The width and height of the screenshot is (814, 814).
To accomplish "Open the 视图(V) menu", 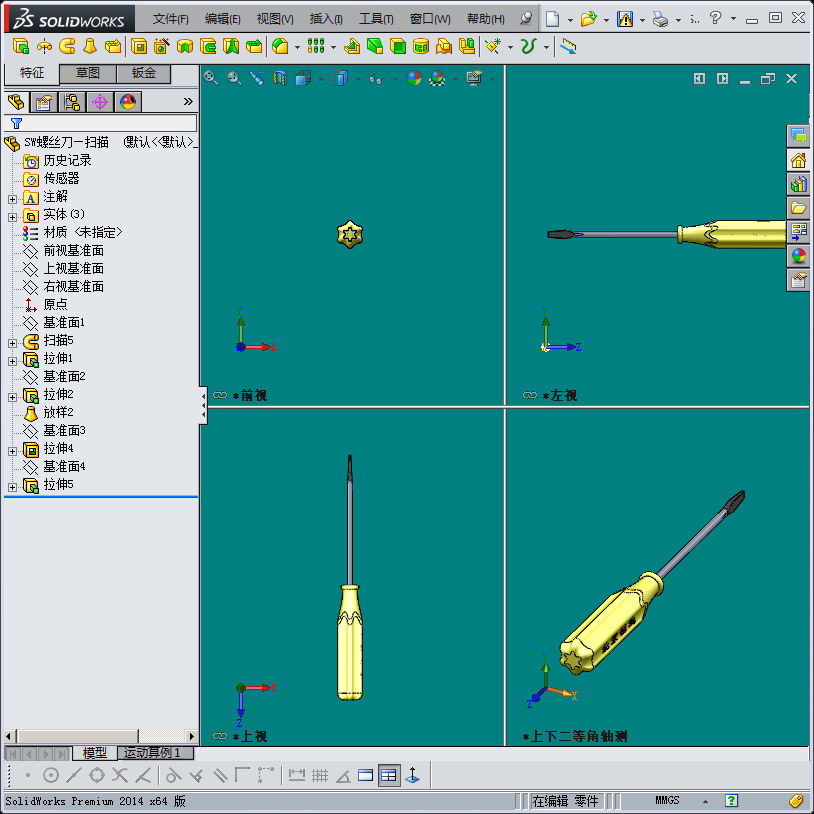I will pos(275,19).
